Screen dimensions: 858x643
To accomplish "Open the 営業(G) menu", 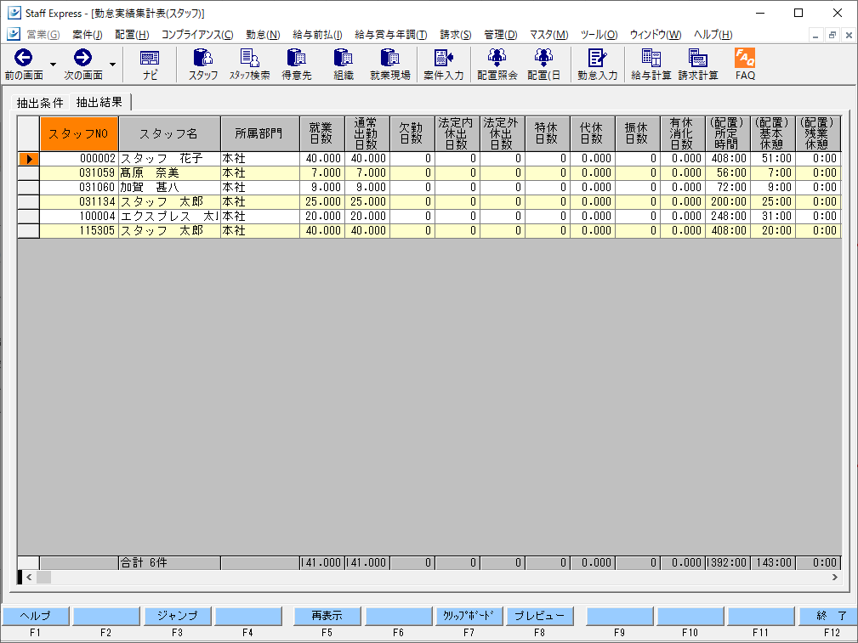I will click(x=43, y=34).
